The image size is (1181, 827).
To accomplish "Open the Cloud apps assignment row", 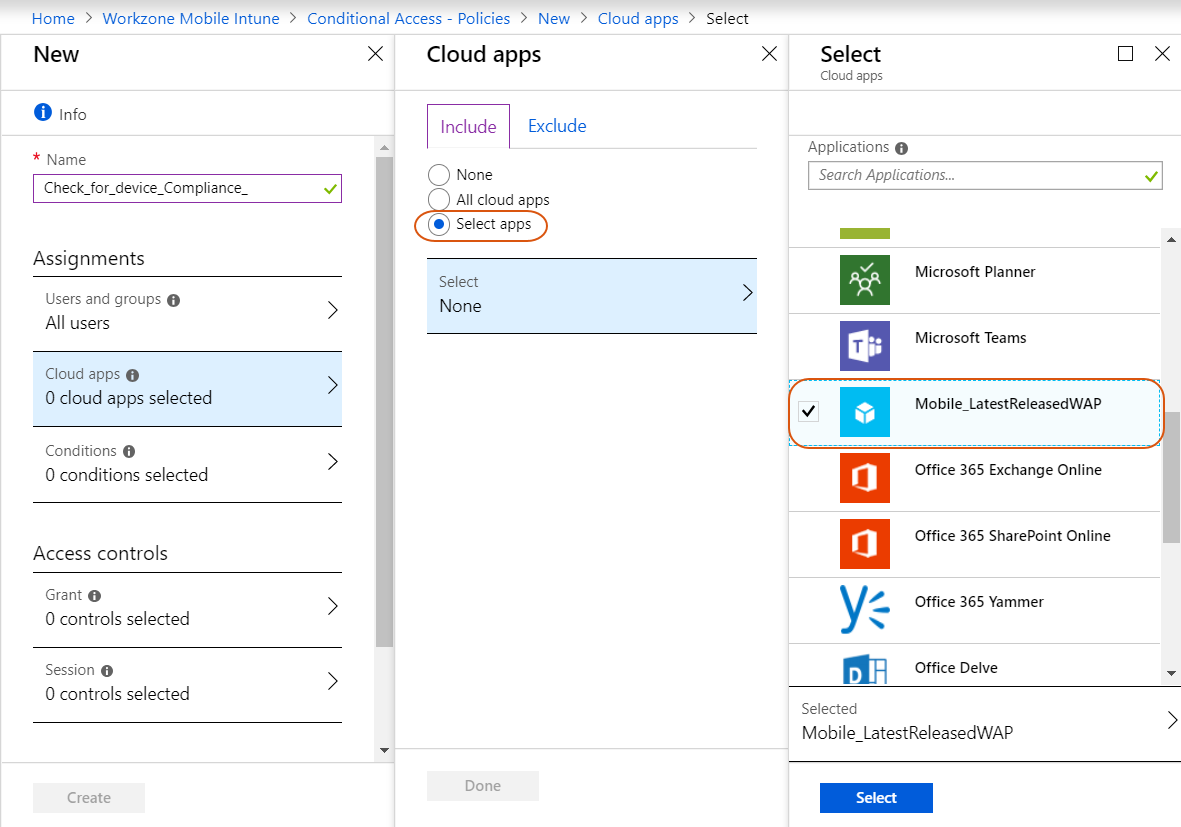I will 188,389.
